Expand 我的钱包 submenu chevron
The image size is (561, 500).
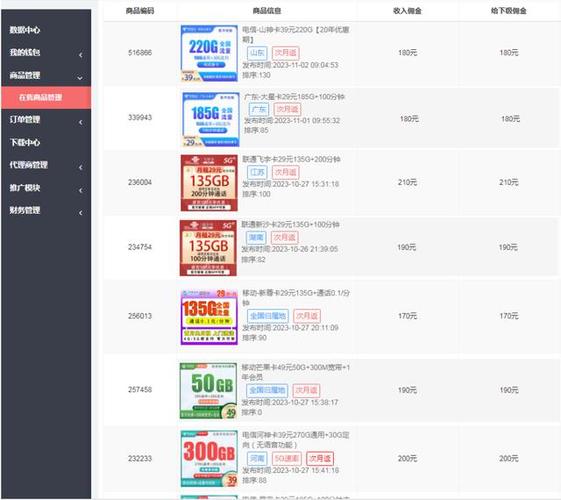coord(81,55)
